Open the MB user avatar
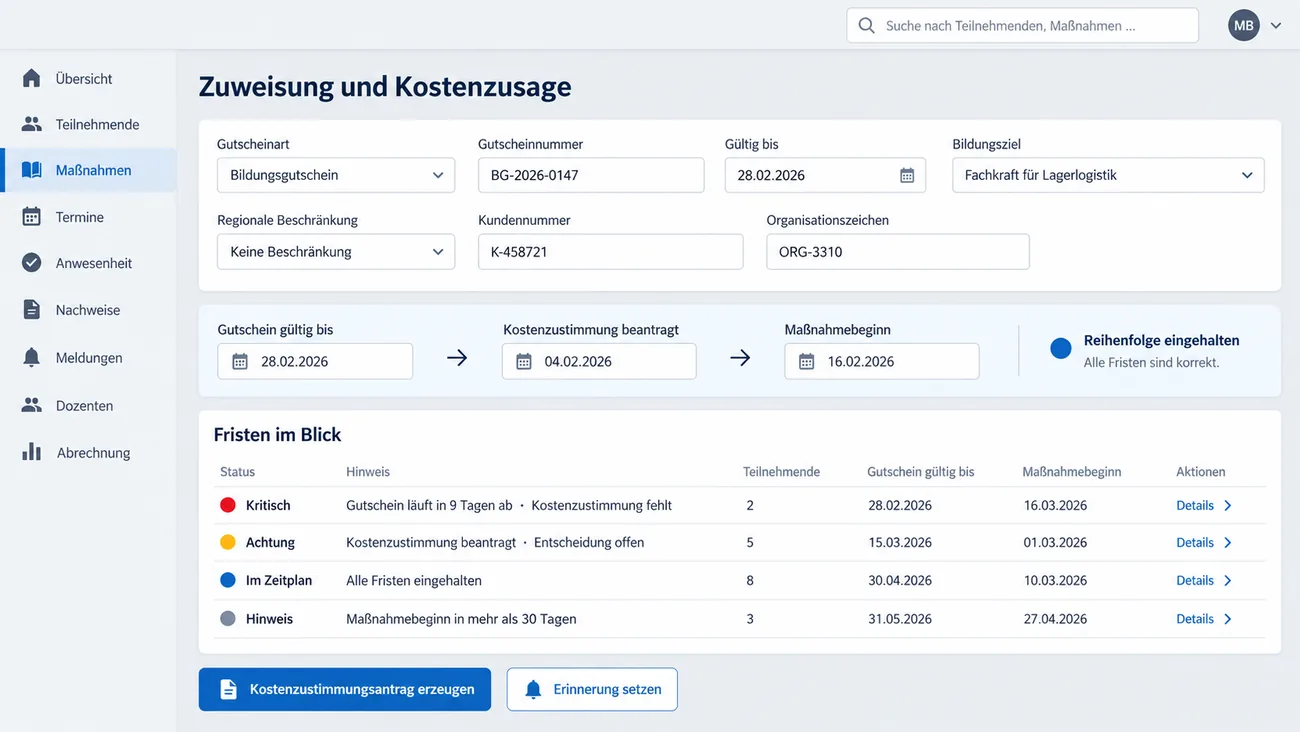Screen dimensions: 1300x732 [x=1244, y=26]
